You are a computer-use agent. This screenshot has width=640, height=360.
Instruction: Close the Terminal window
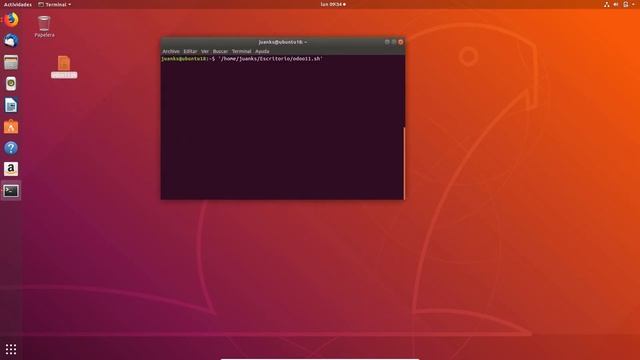tap(401, 42)
